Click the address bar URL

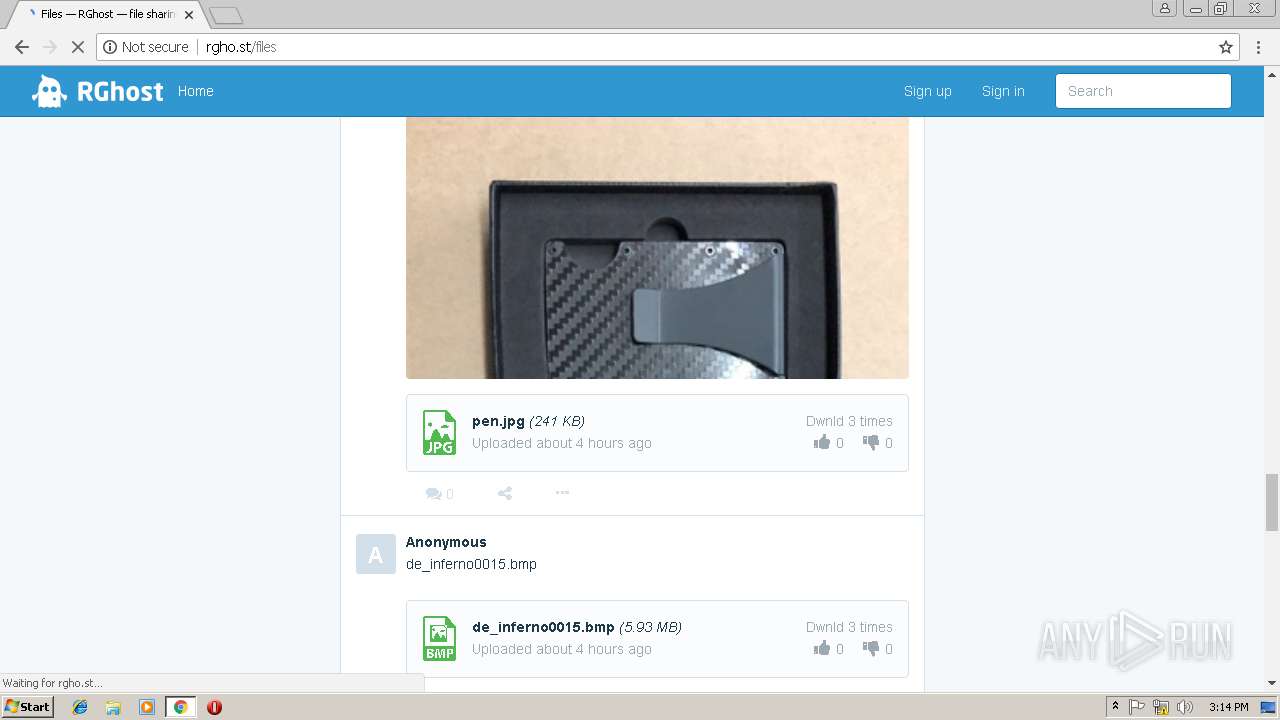241,47
